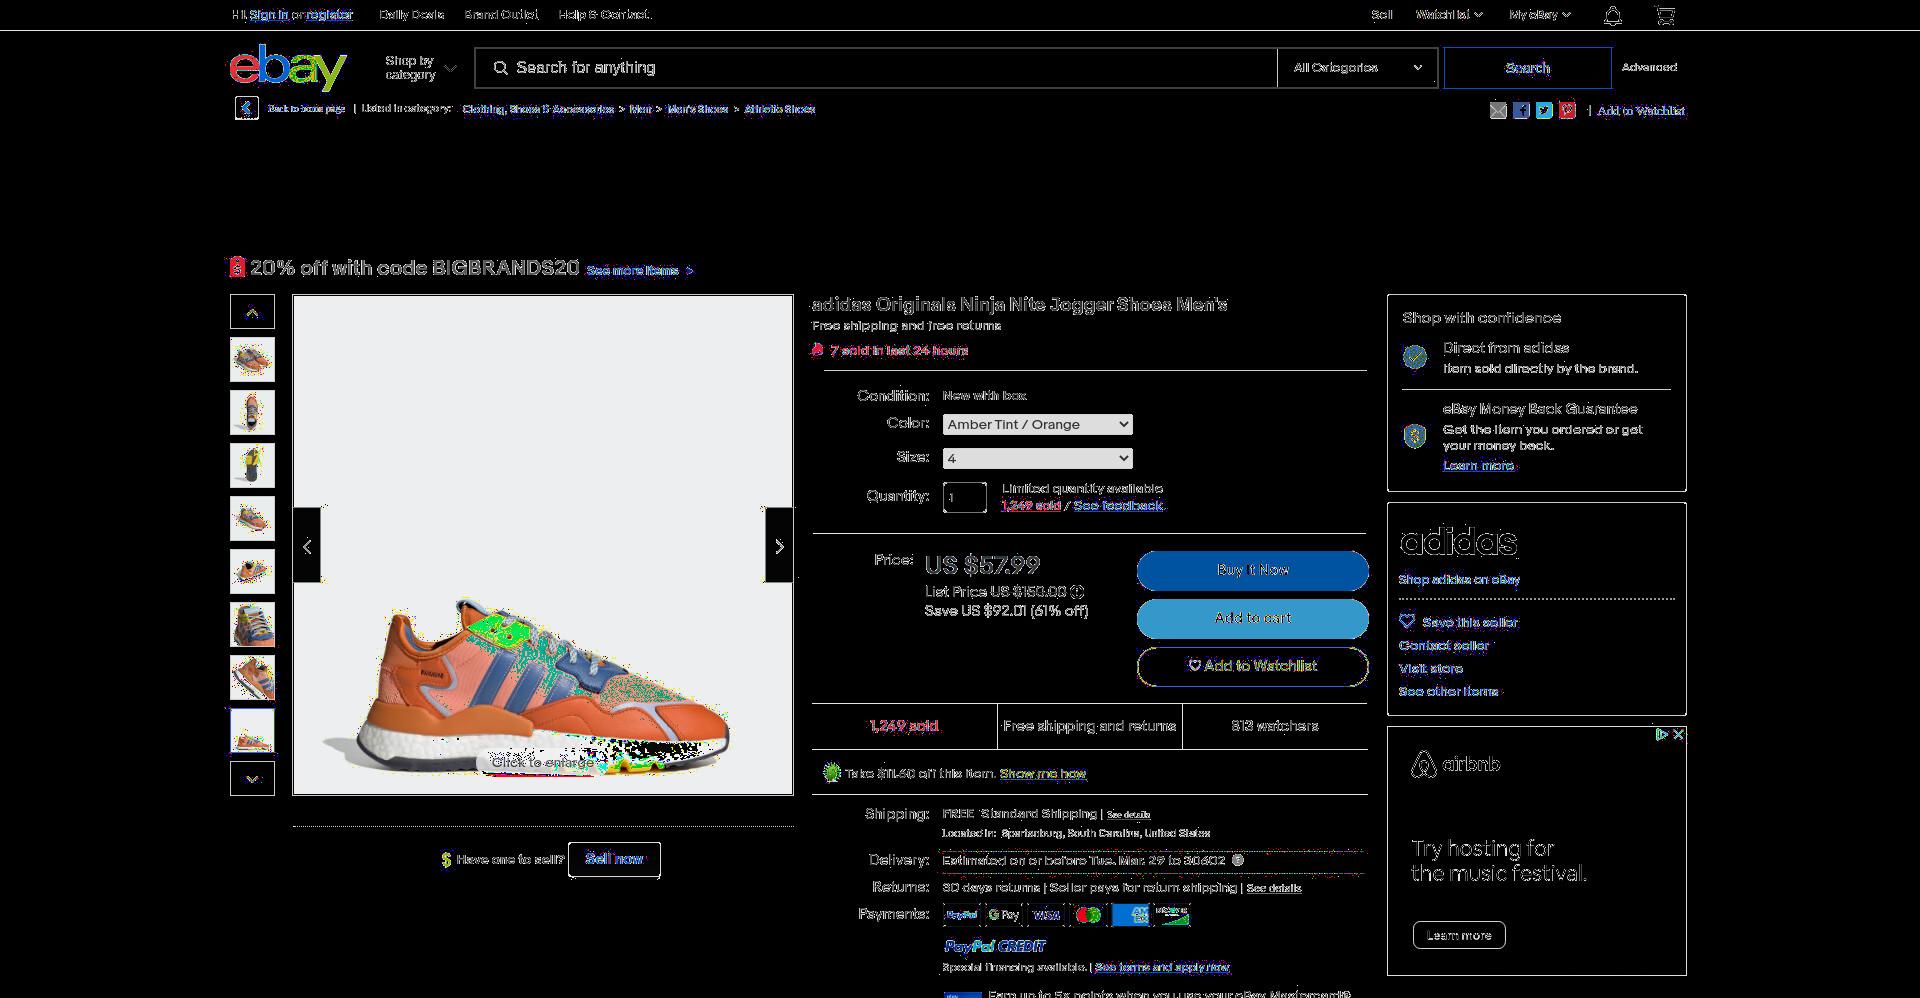Viewport: 1920px width, 998px height.
Task: Open the Size dropdown
Action: click(1037, 458)
